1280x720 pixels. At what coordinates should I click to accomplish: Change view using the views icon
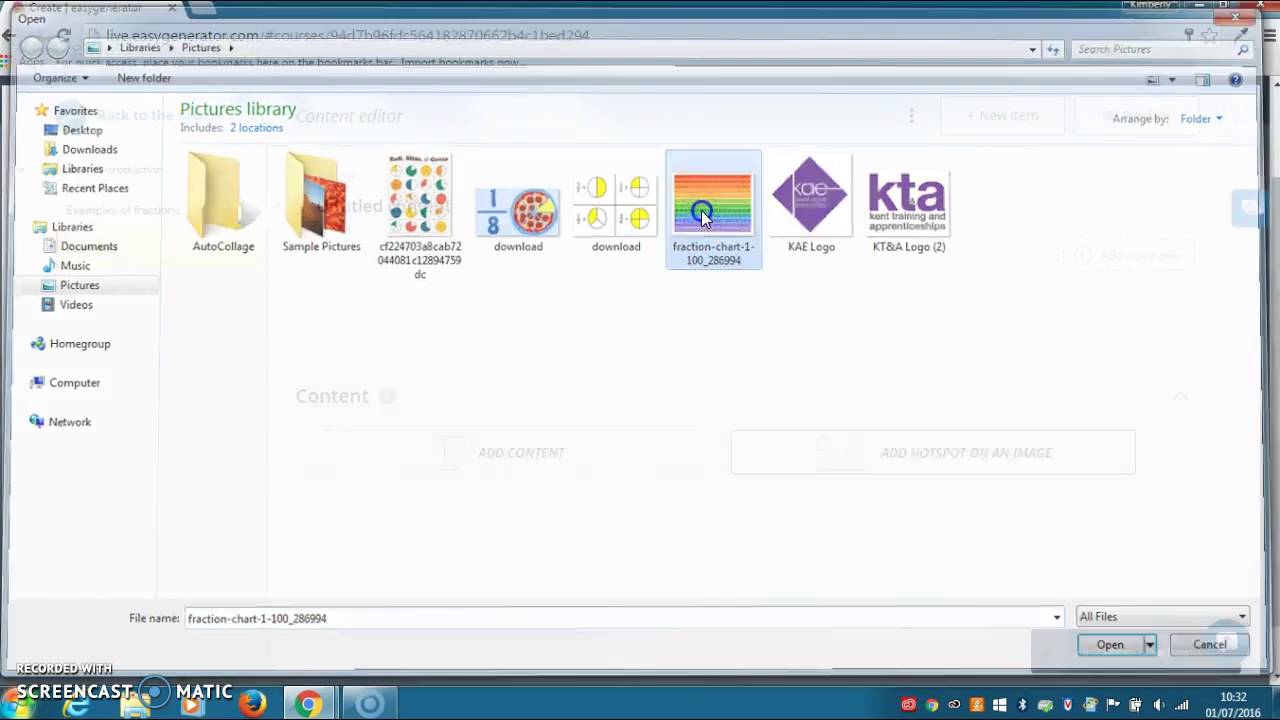[1153, 80]
